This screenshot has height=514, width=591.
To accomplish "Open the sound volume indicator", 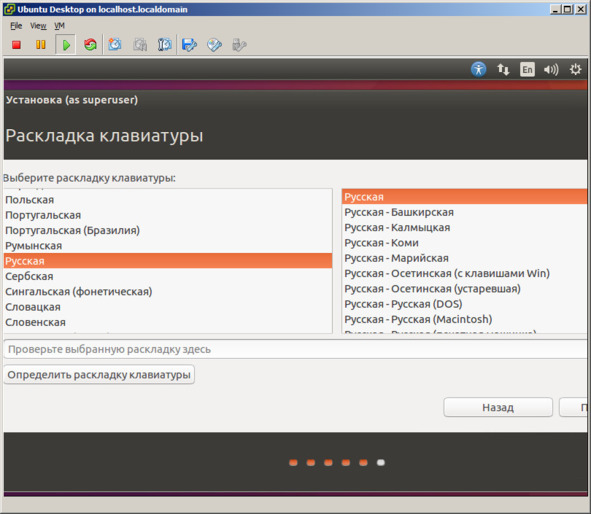I will click(551, 69).
